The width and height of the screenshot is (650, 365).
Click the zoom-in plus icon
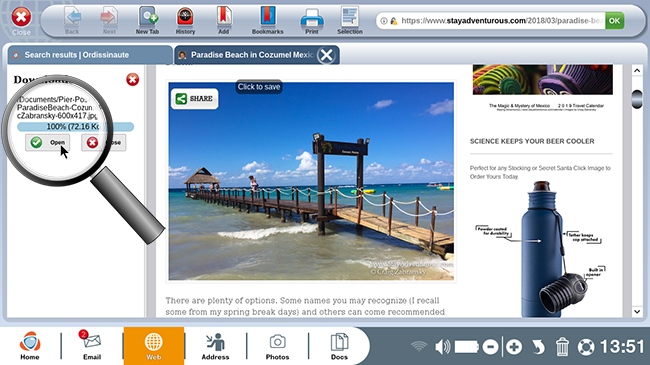coord(514,347)
